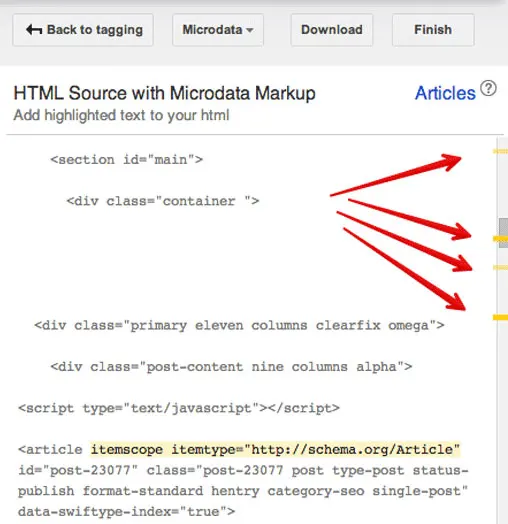Click the post-content nine columns div line

pos(231,367)
